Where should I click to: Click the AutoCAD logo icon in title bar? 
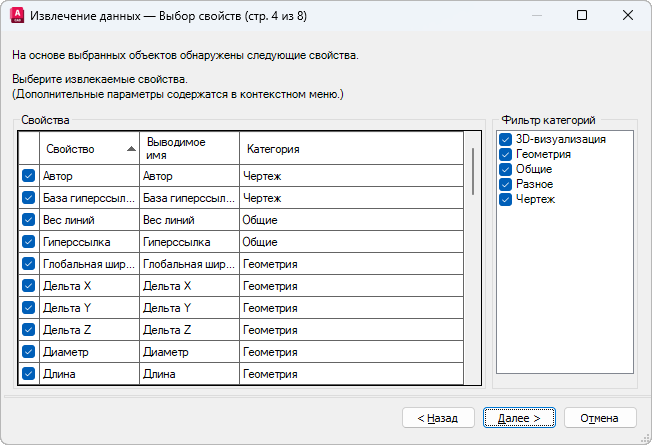15,16
